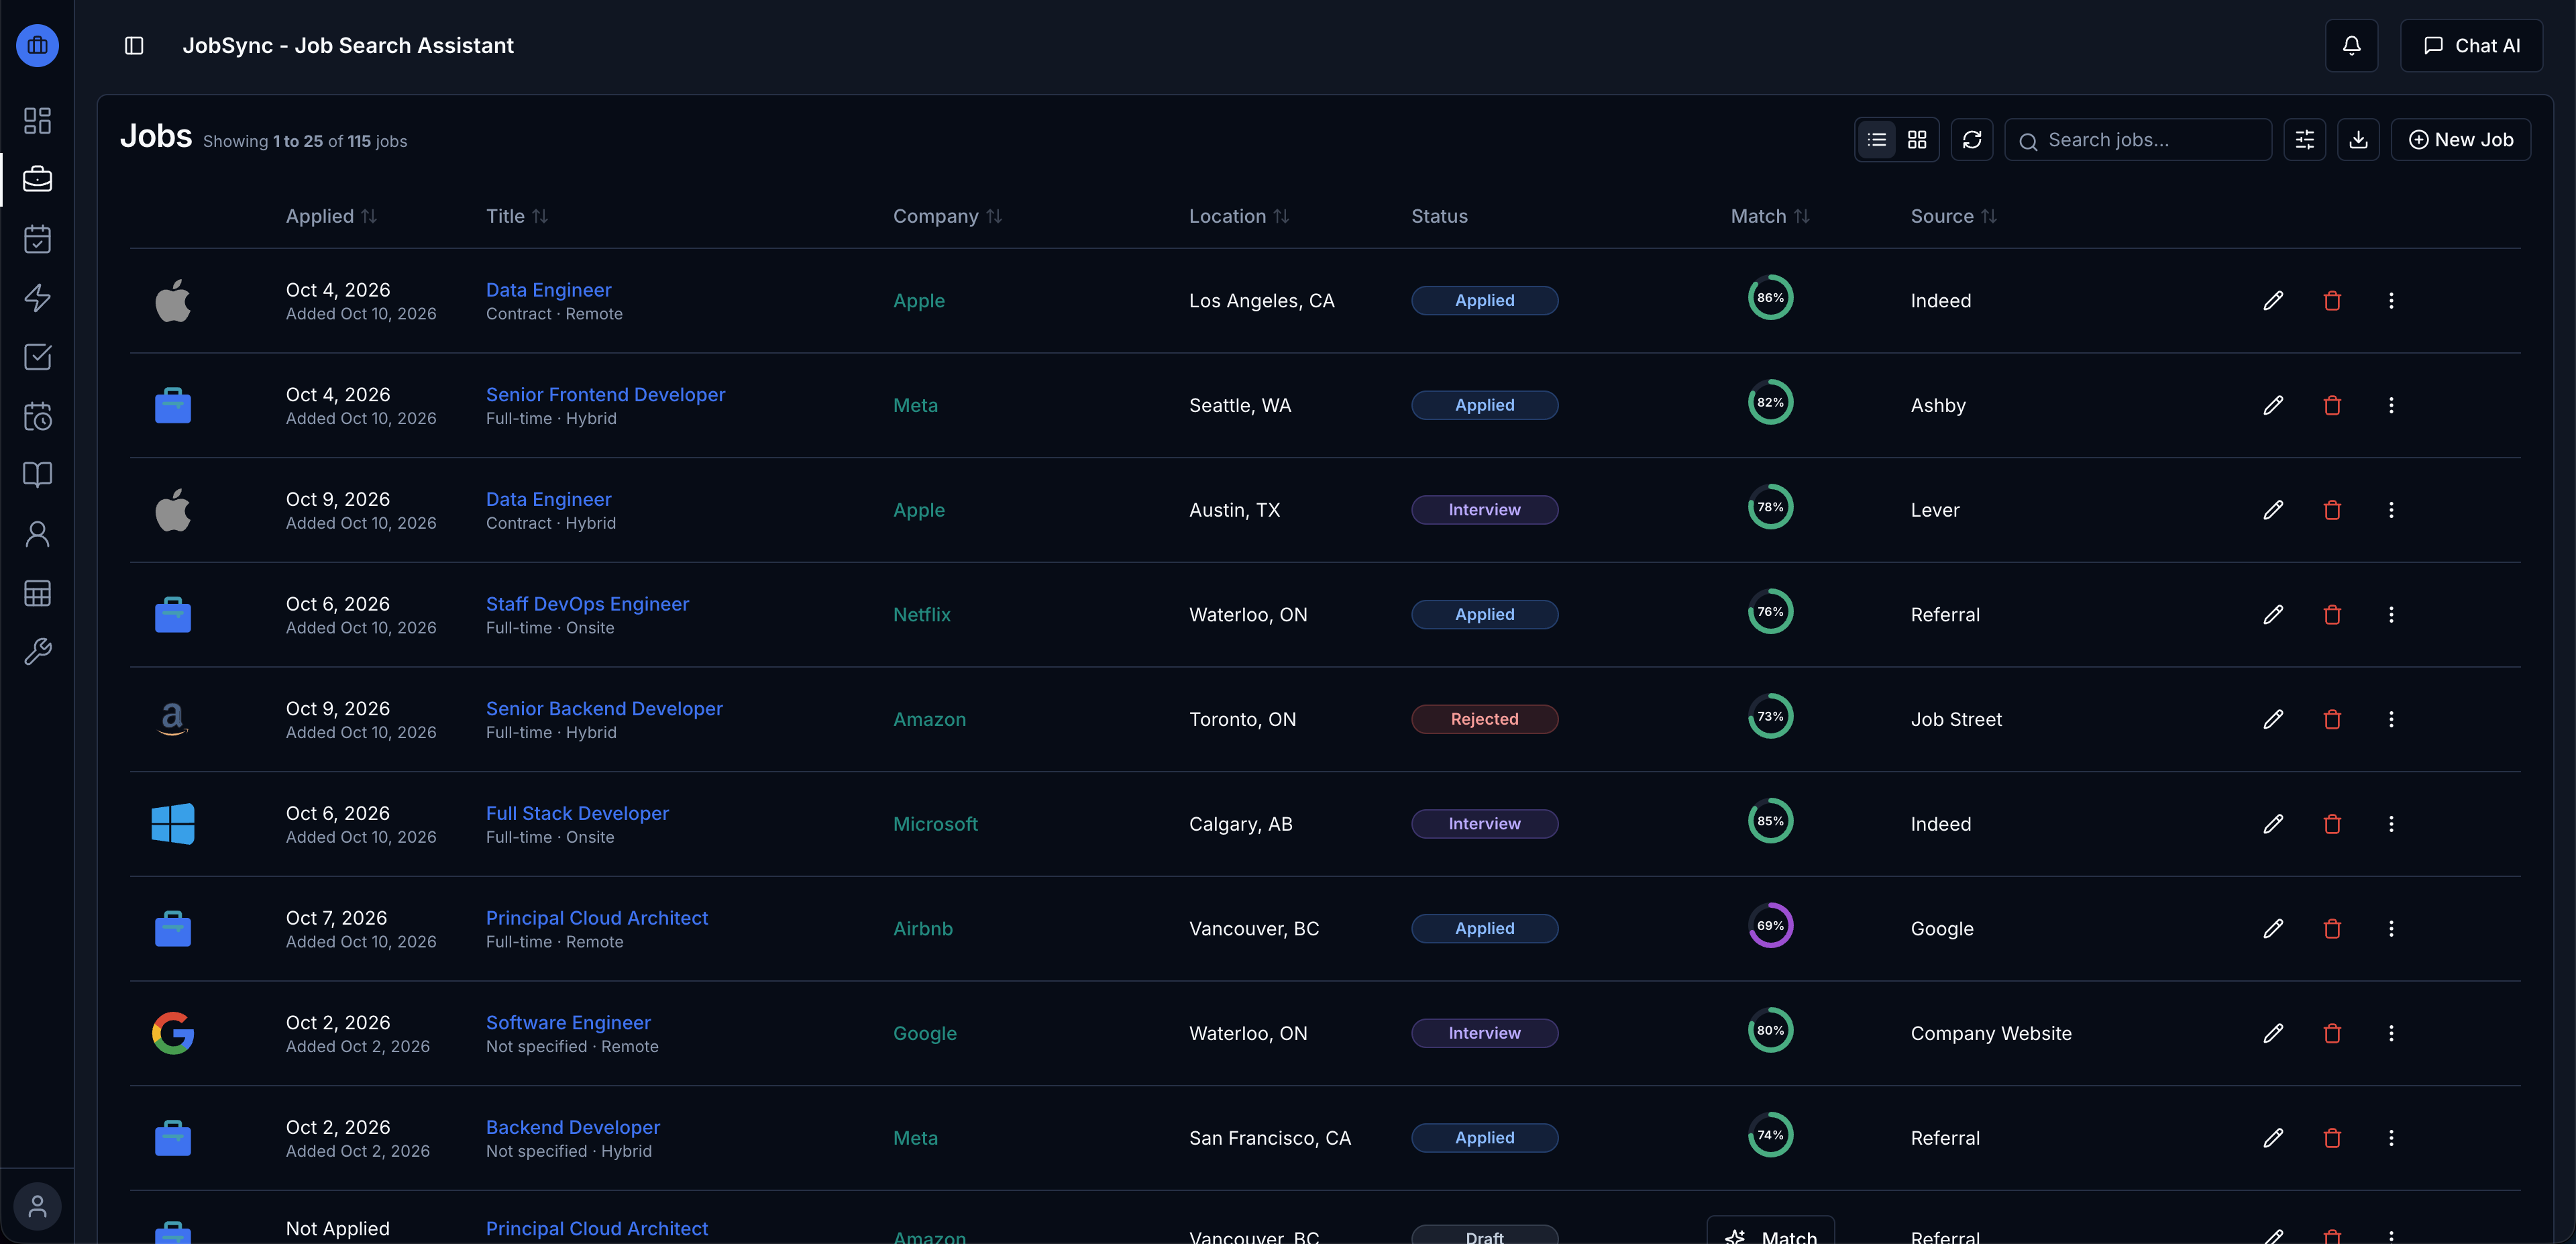Screen dimensions: 2576x1244
Task: Open profile person icon in sidebar
Action: pyautogui.click(x=37, y=534)
